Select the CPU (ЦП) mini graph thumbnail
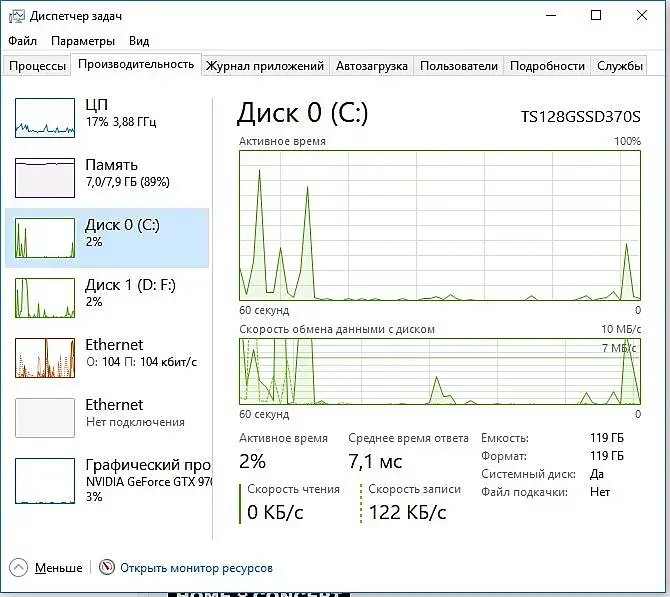 point(45,117)
